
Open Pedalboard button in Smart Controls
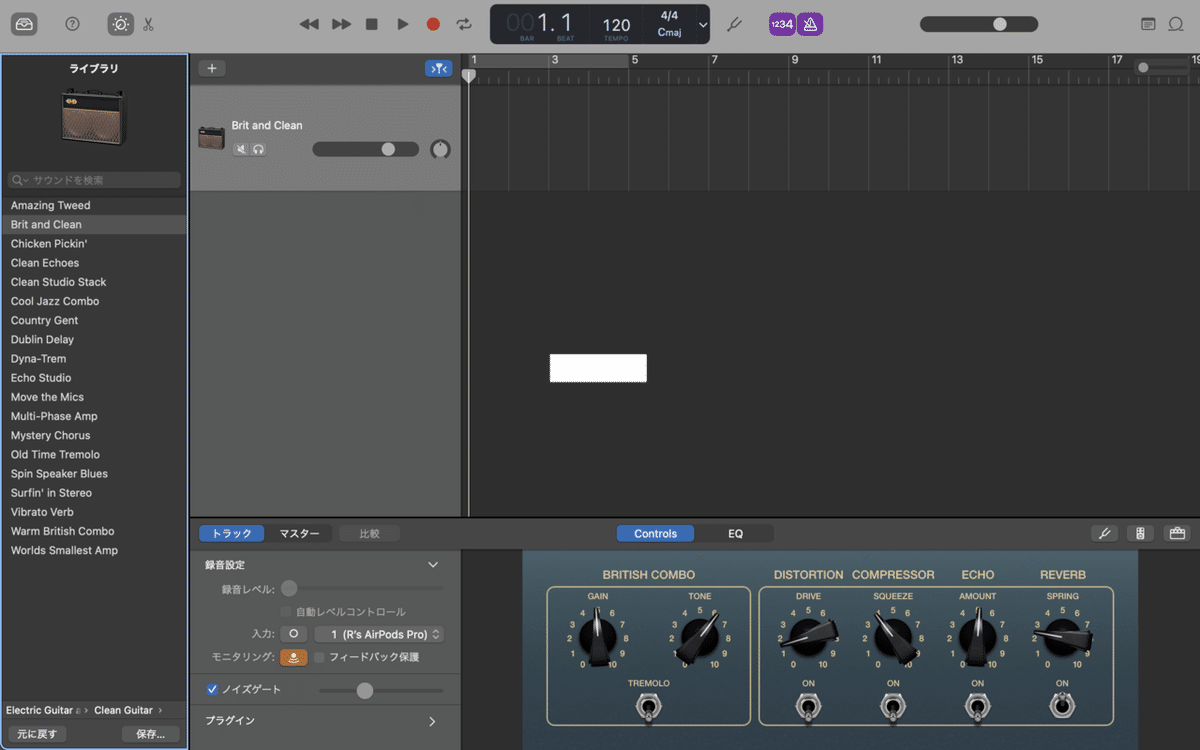[x=1177, y=534]
